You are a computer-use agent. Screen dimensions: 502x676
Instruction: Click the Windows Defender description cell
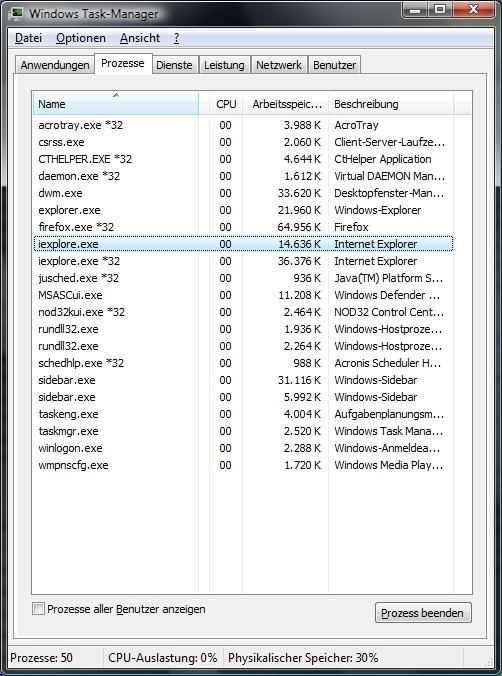click(387, 295)
